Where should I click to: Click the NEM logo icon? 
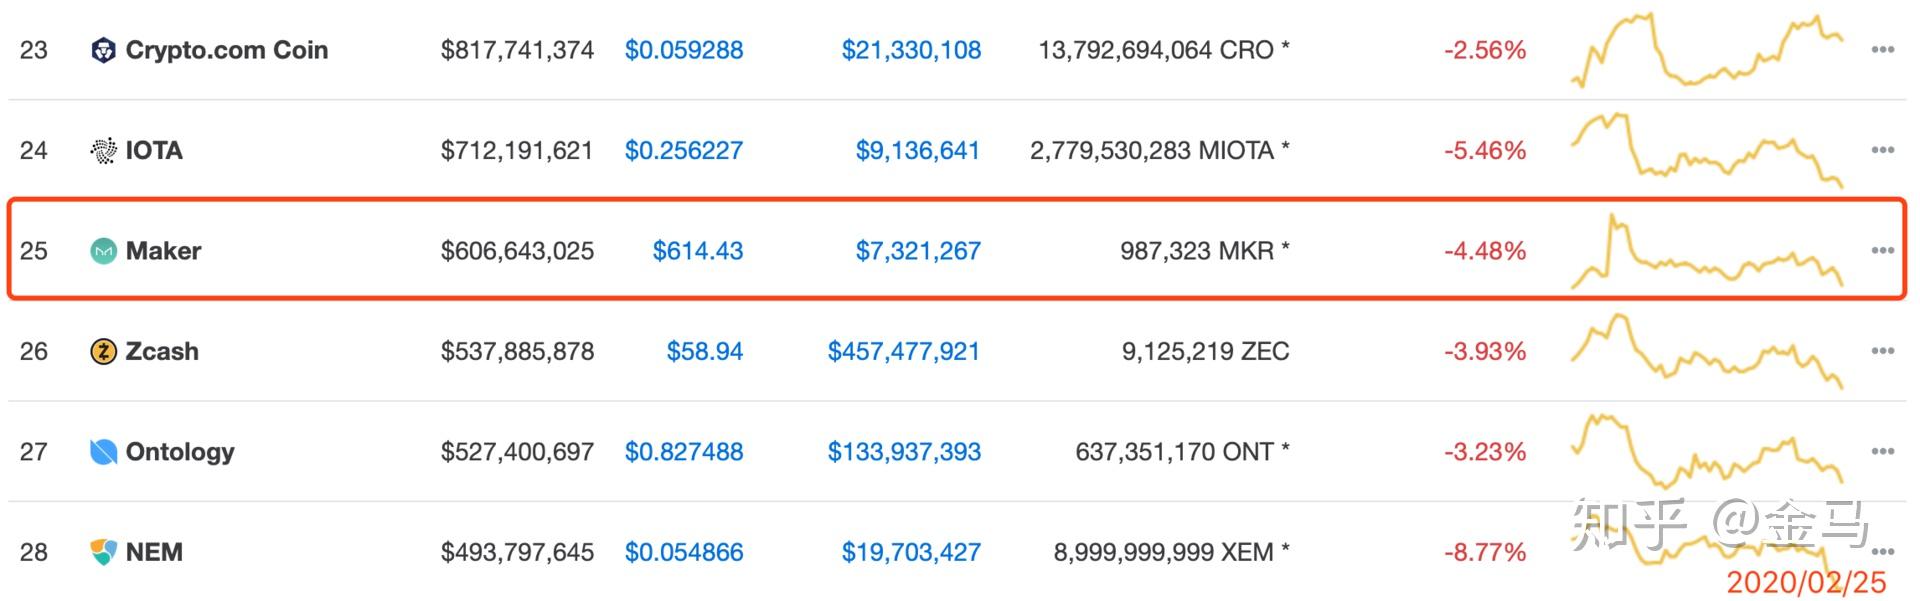click(103, 552)
